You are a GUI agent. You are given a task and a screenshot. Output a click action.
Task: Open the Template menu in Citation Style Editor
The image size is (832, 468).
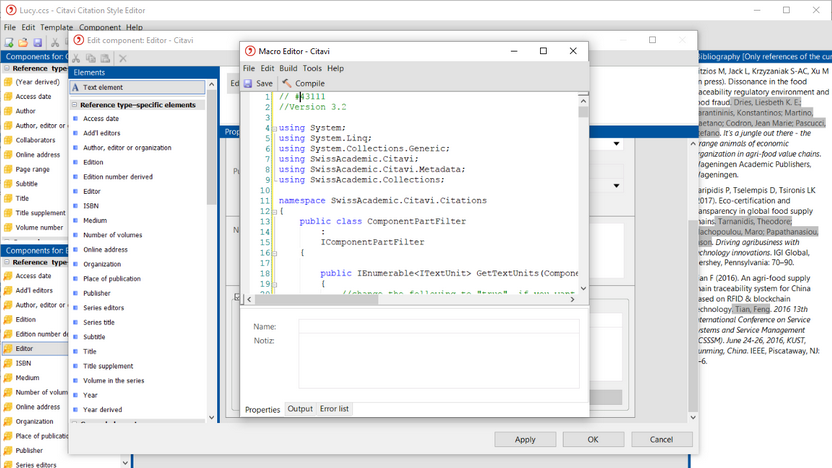pyautogui.click(x=56, y=27)
